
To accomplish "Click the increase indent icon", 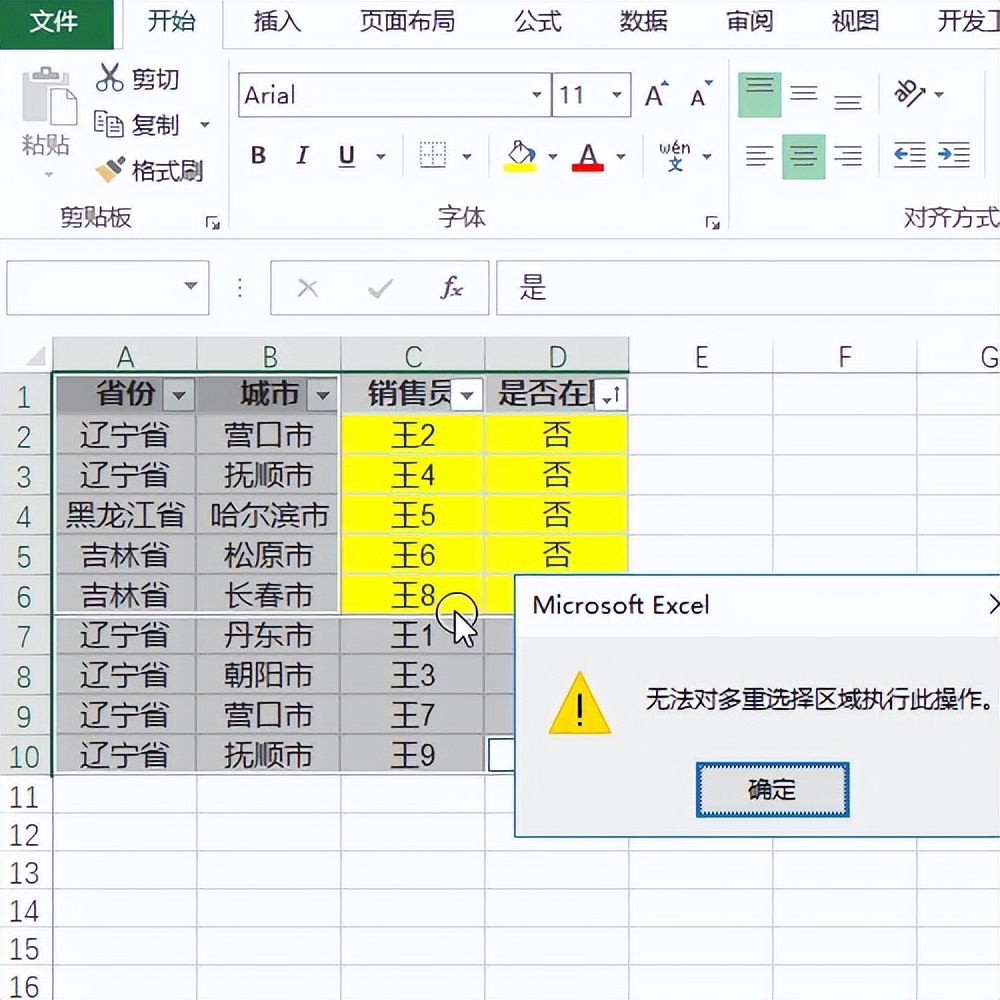I will coord(953,156).
